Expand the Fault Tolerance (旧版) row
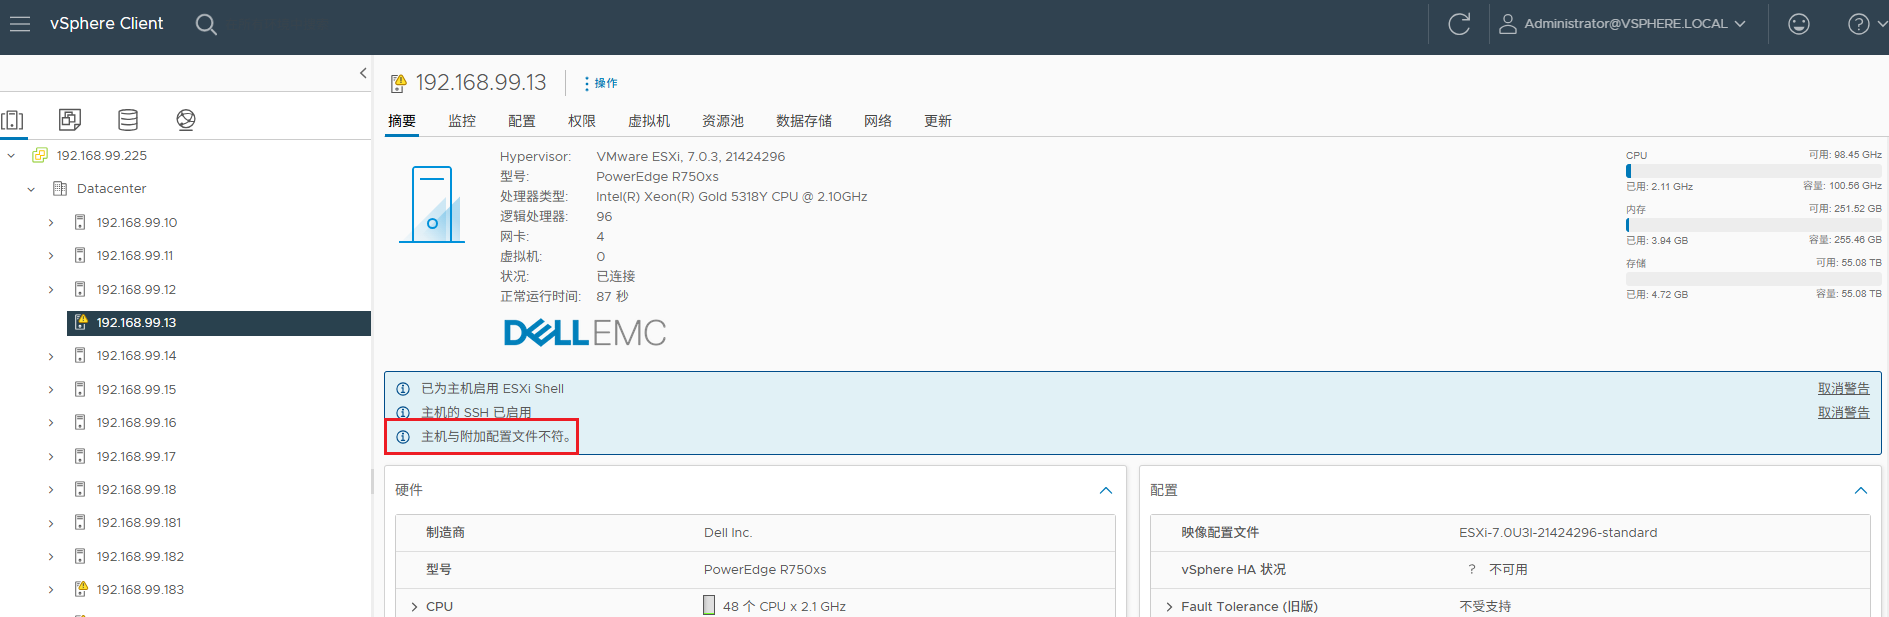Screen dimensions: 1889x617 pyautogui.click(x=1169, y=607)
